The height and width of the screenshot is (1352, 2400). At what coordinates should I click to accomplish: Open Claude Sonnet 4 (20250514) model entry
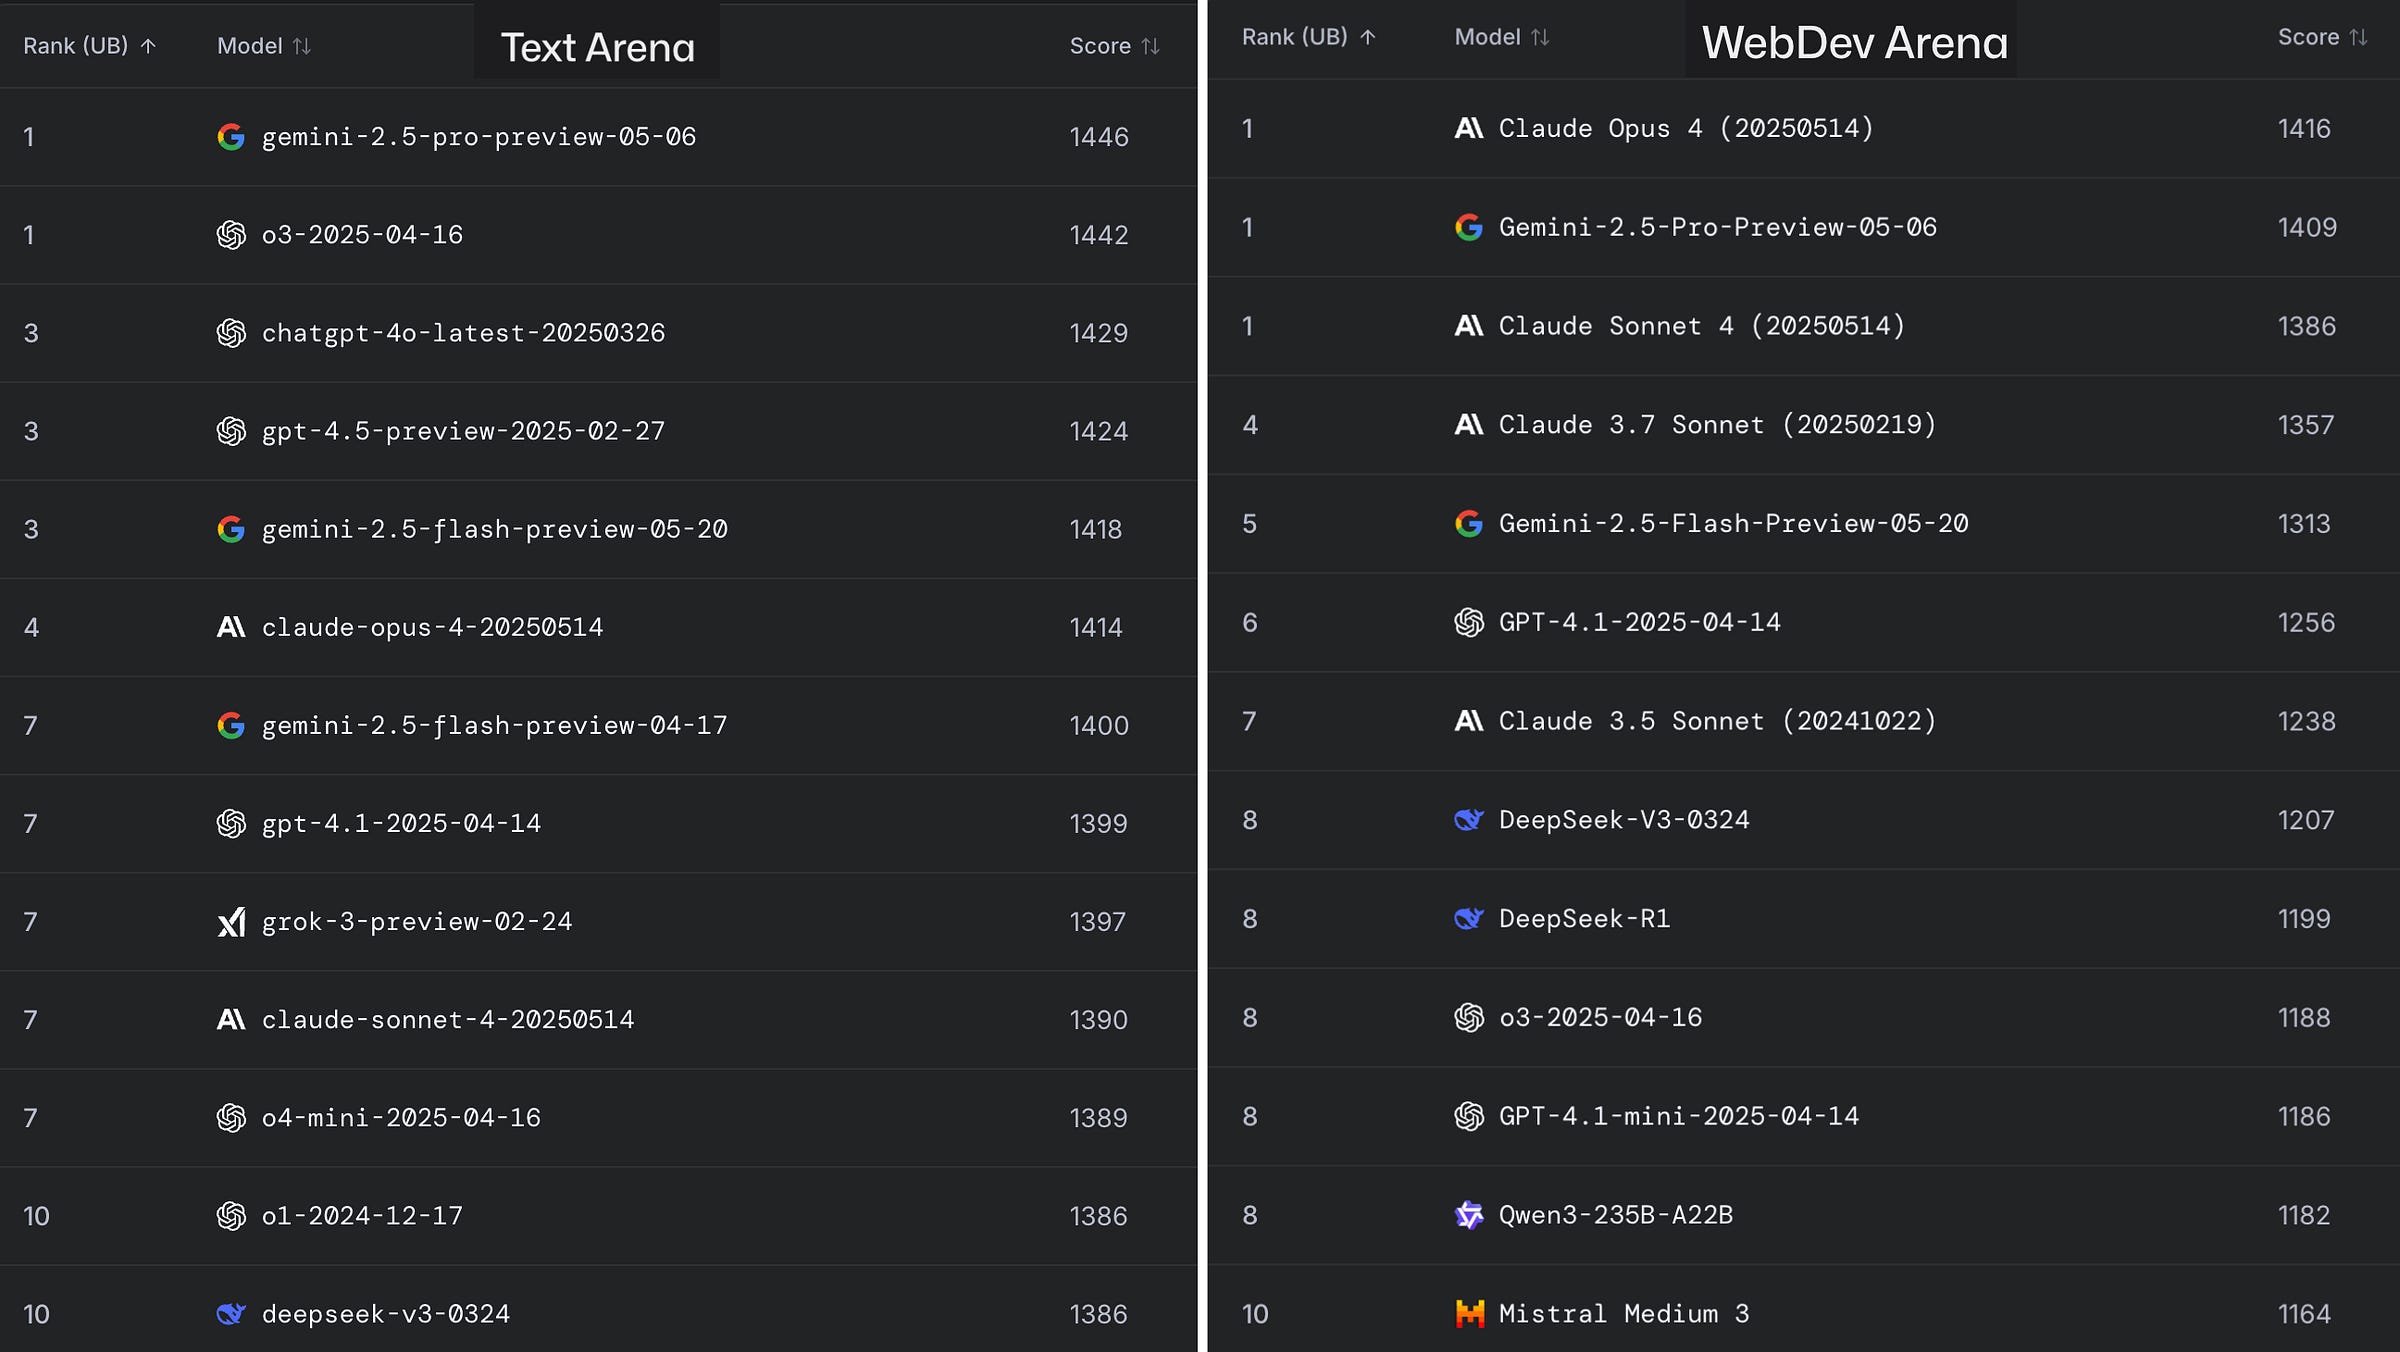[x=1702, y=326]
